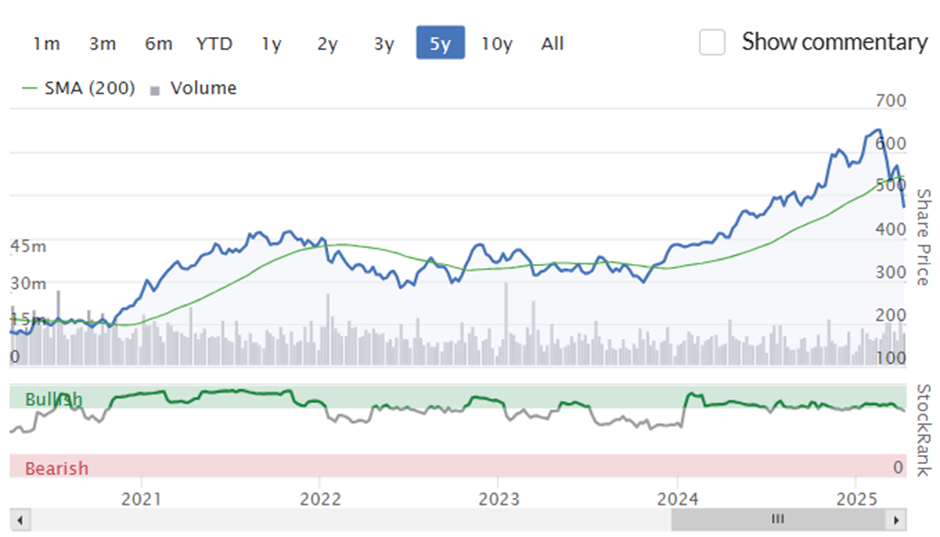
Task: Click the 2024 axis label
Action: 677,499
